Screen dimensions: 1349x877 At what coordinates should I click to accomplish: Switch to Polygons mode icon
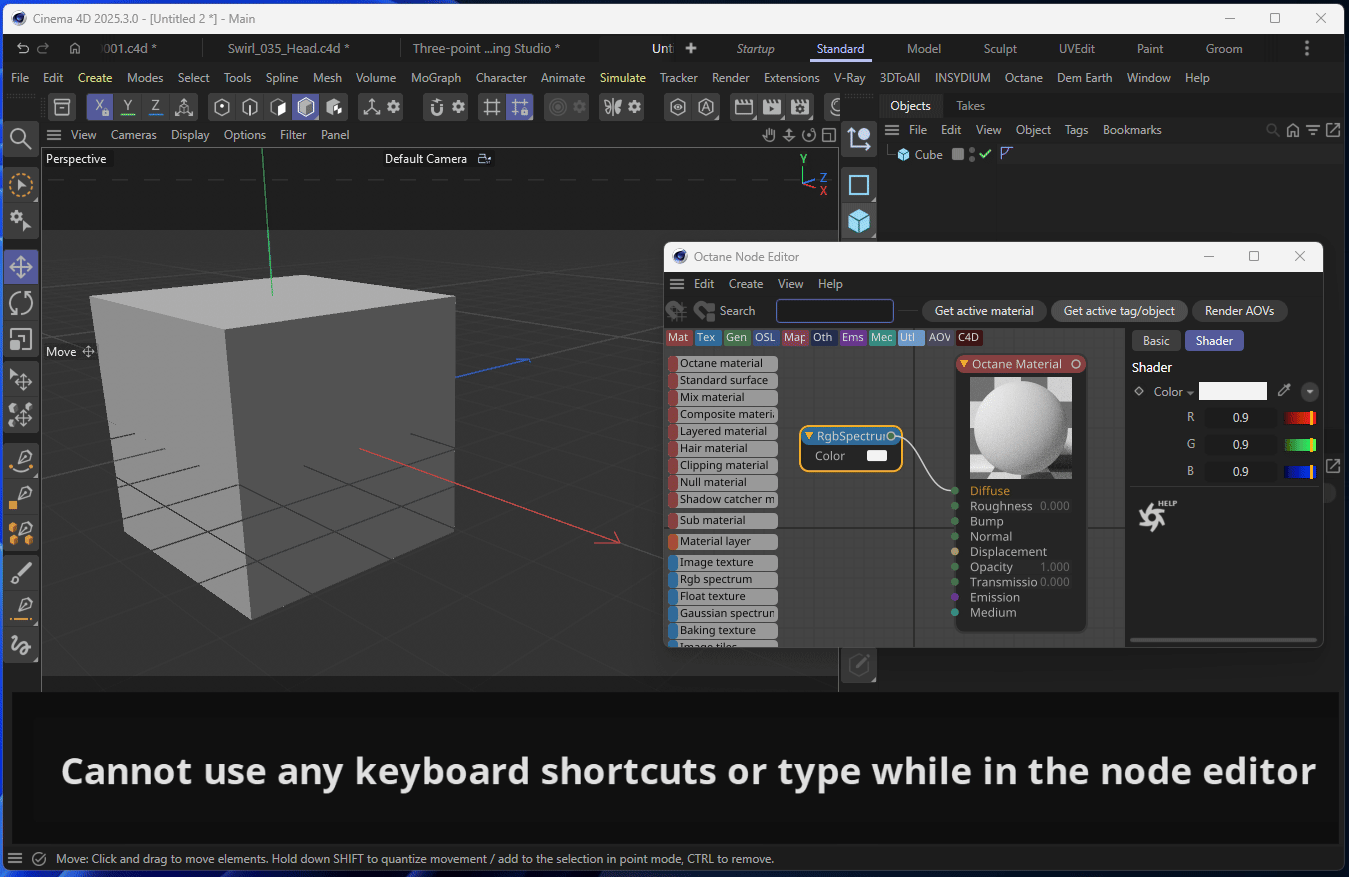(278, 107)
